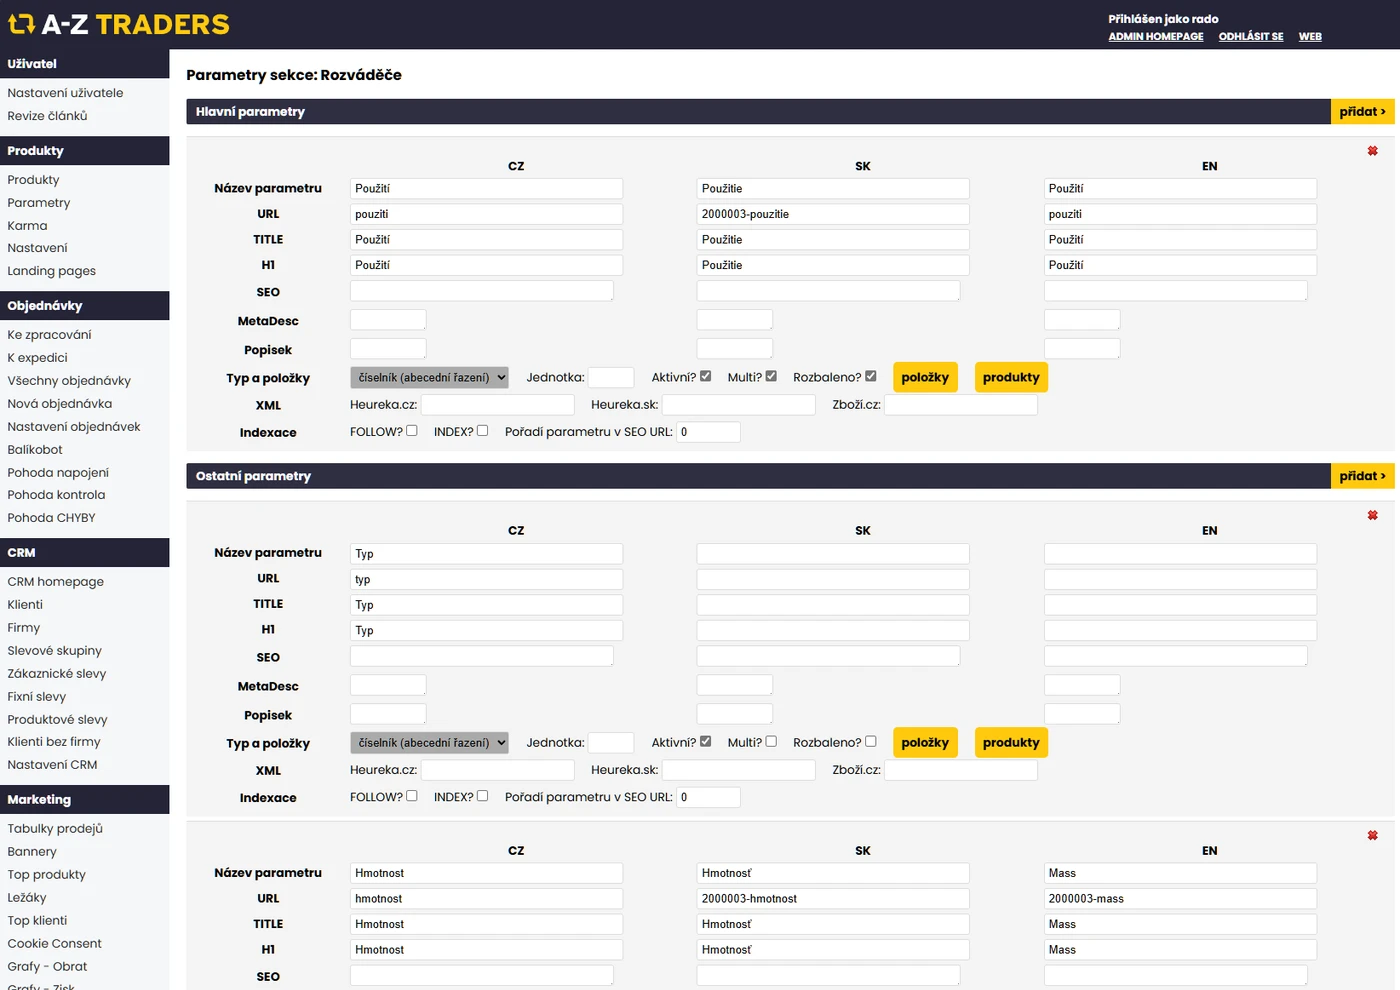Image resolution: width=1400 pixels, height=990 pixels.
Task: Delete the Použití parameter with red X
Action: 1372,151
